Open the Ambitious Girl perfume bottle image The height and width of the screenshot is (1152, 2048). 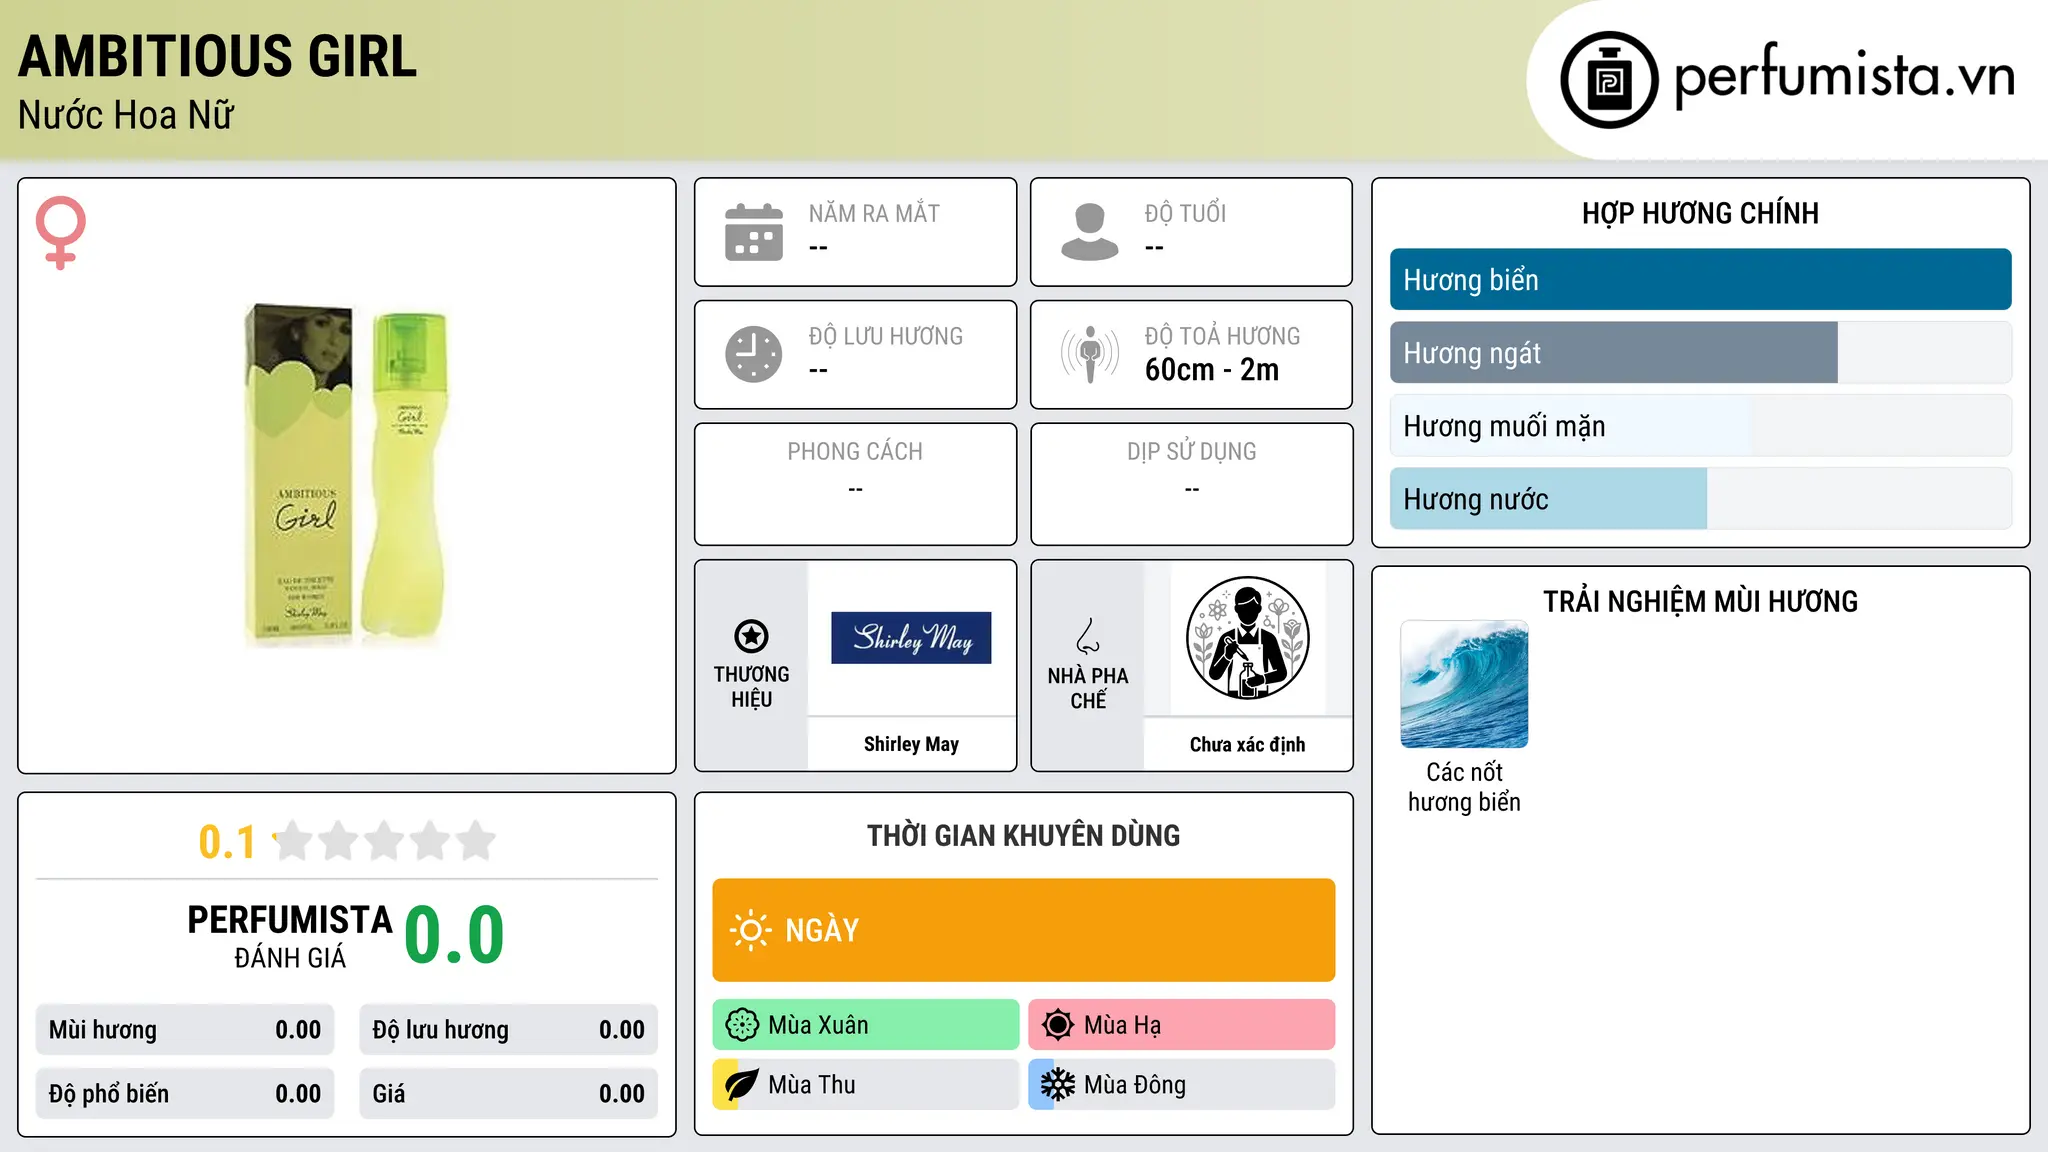pyautogui.click(x=346, y=474)
